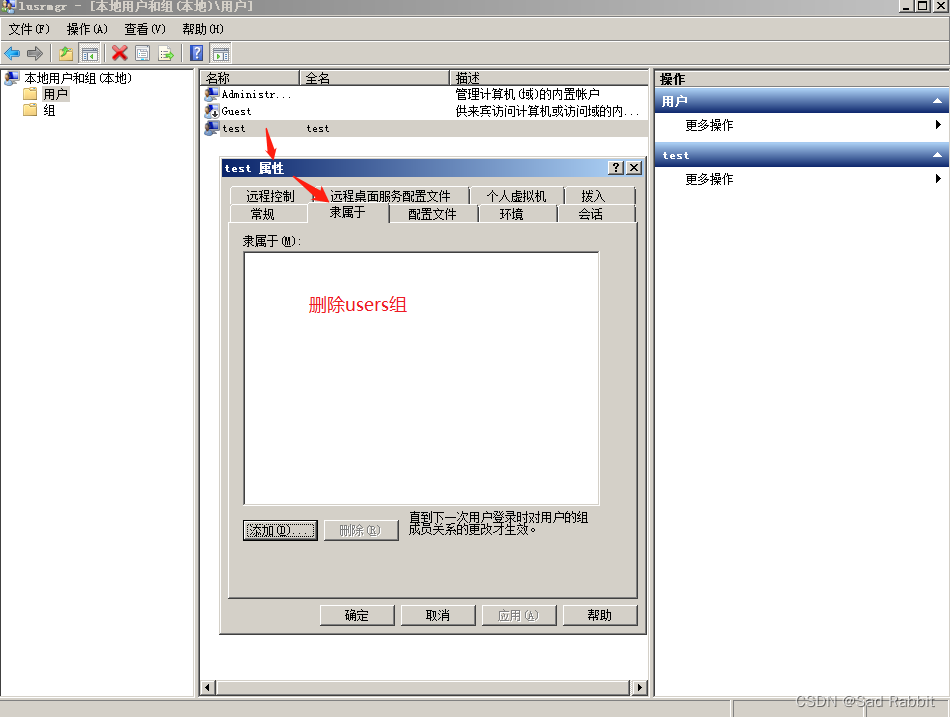Expand 更多操作 submenu arrow under test
The height and width of the screenshot is (717, 950).
pos(938,178)
